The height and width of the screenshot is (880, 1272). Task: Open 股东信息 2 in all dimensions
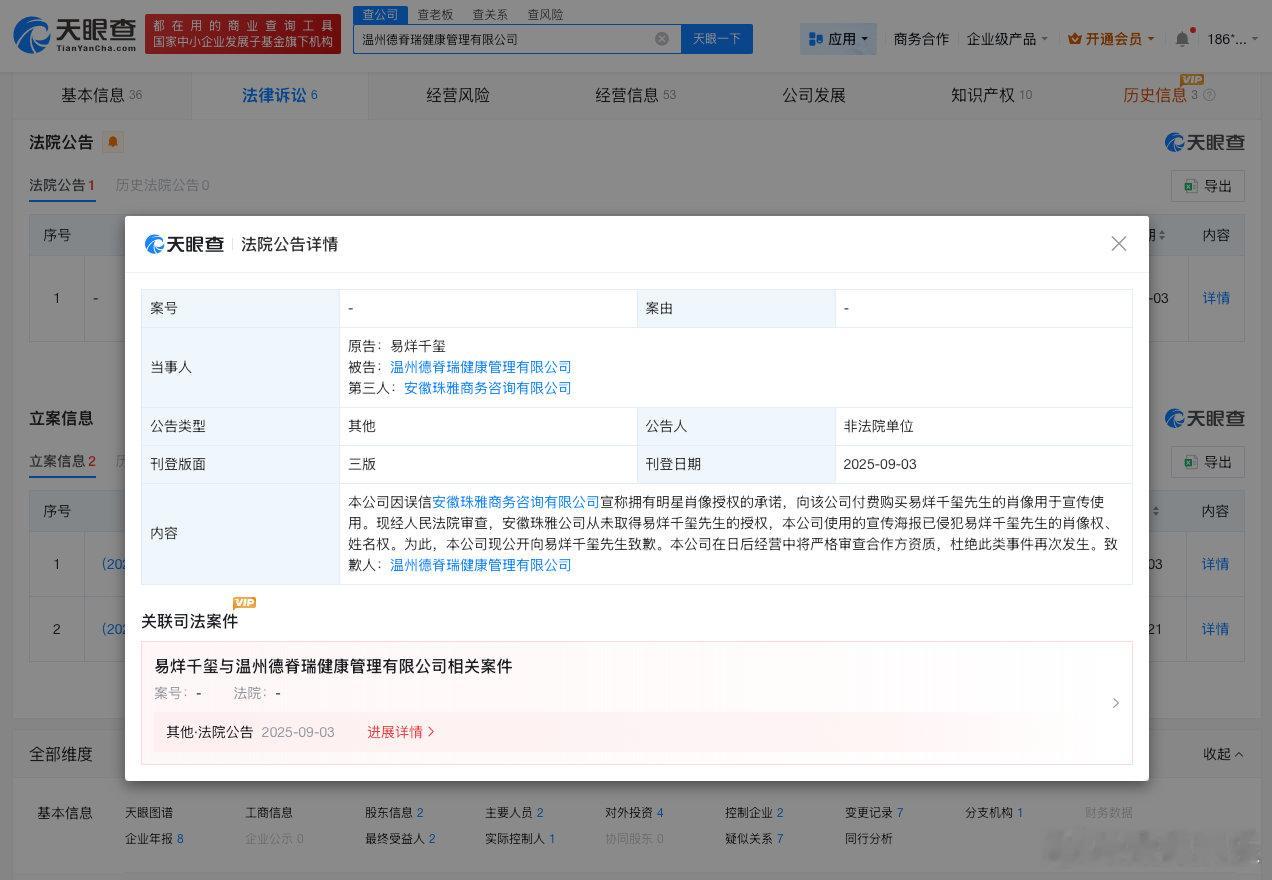[394, 813]
